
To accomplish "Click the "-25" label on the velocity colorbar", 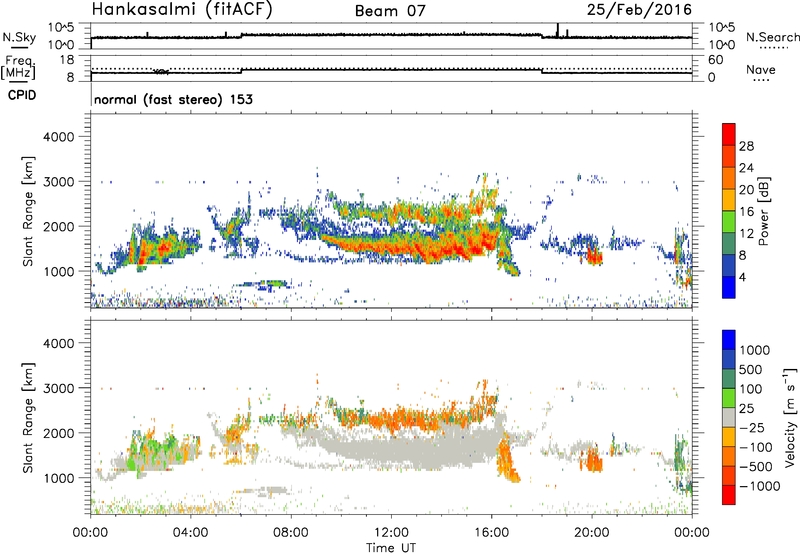I will tap(752, 428).
